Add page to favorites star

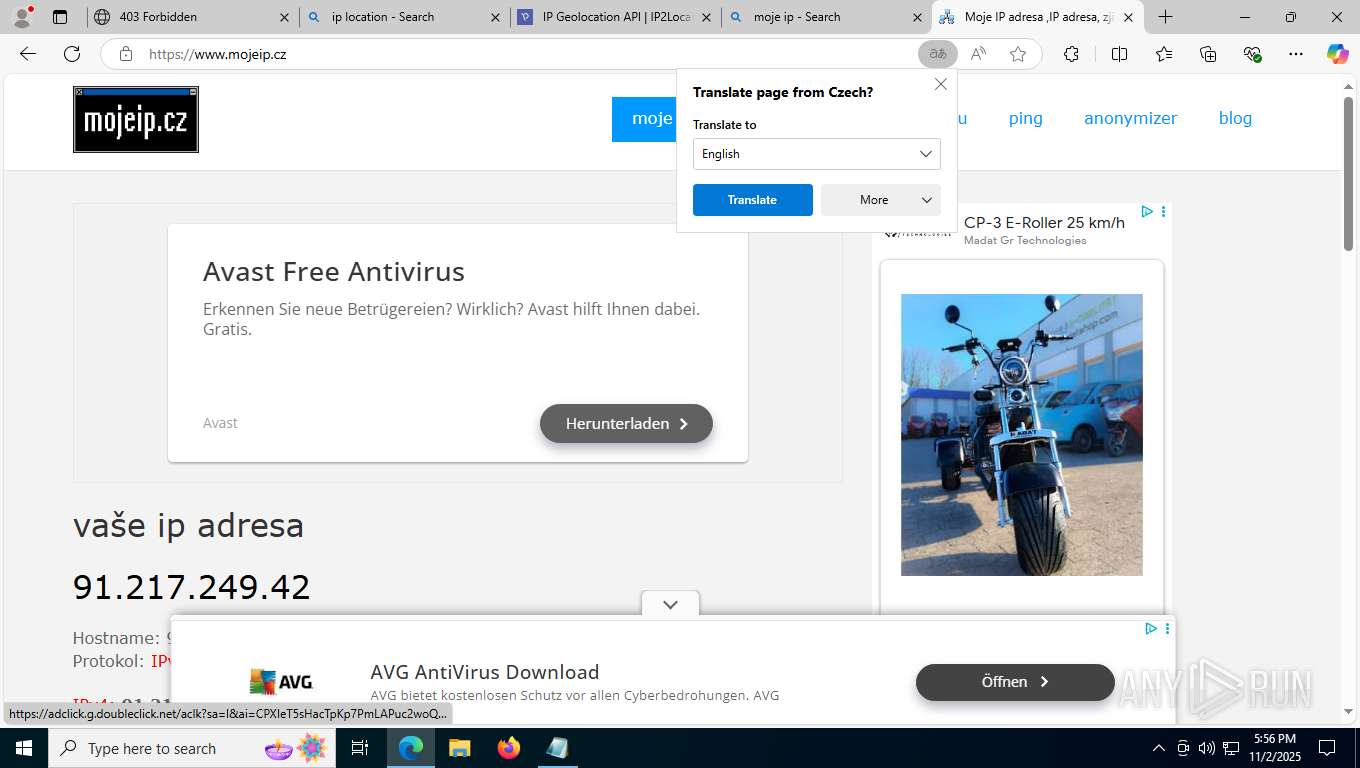tap(1018, 54)
